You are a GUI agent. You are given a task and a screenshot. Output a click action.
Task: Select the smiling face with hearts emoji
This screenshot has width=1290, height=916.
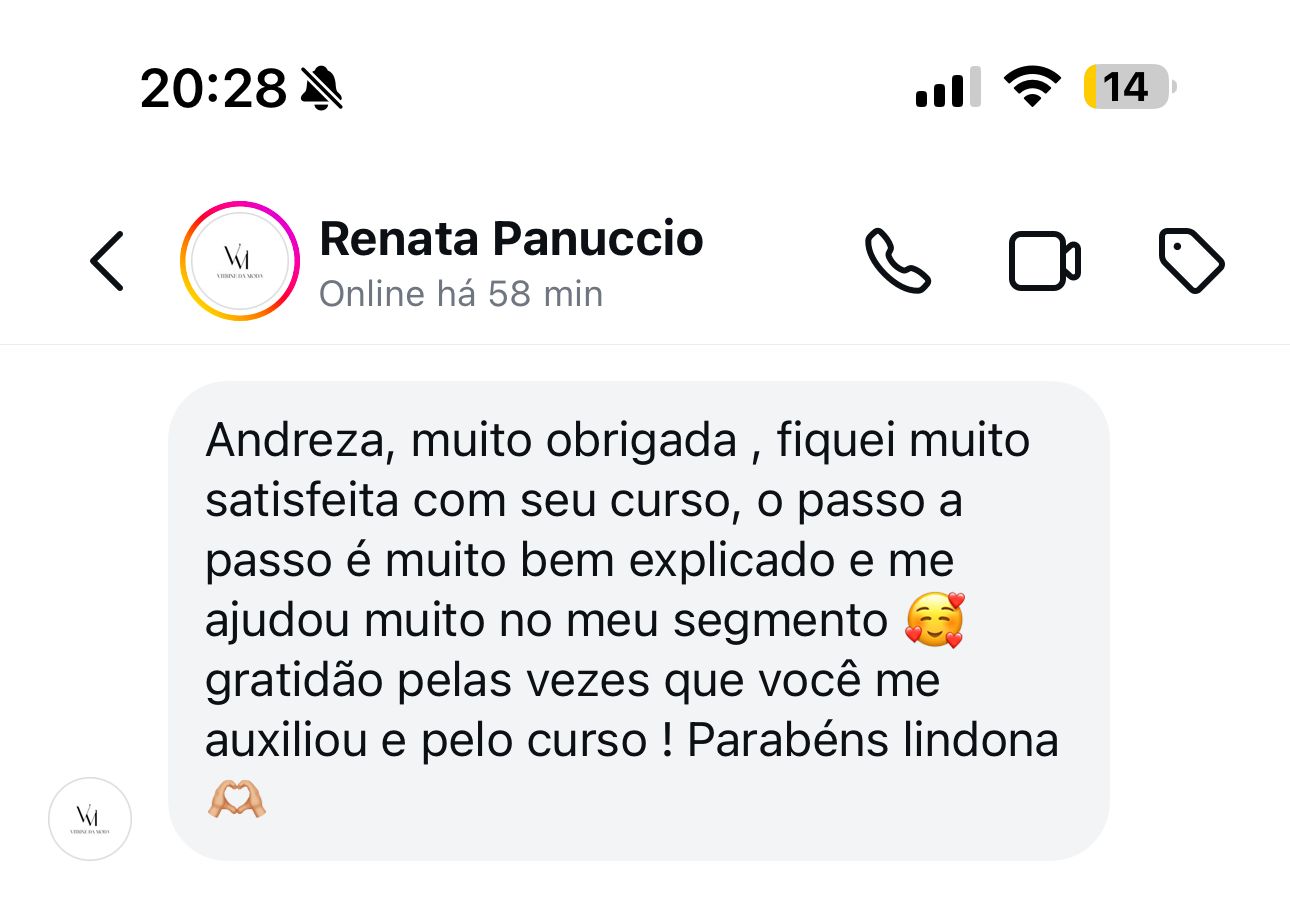(x=934, y=620)
